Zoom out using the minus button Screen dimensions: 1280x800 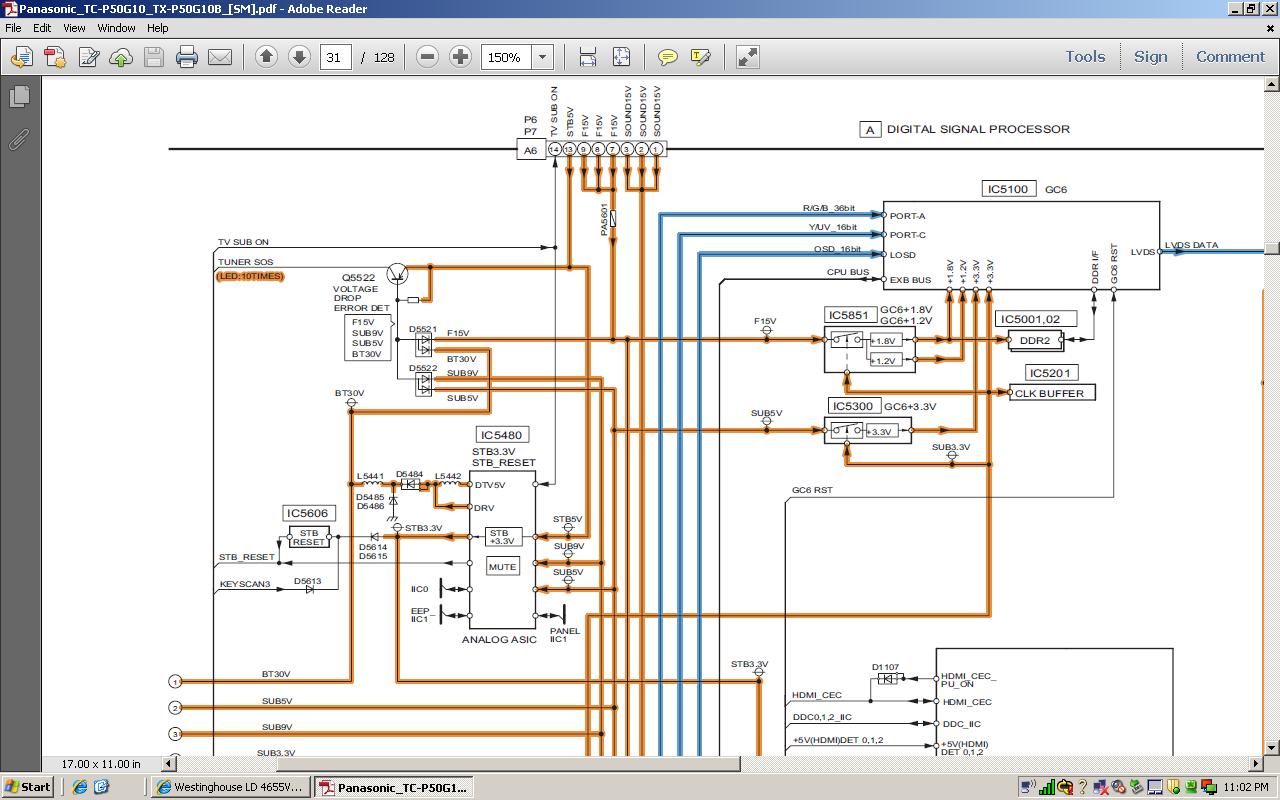click(427, 57)
